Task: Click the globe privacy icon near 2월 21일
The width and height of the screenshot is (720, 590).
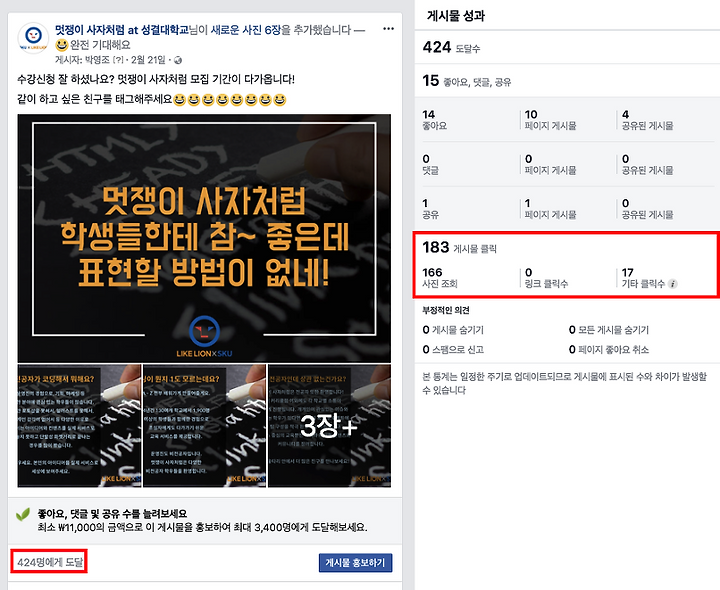Action: pos(178,60)
